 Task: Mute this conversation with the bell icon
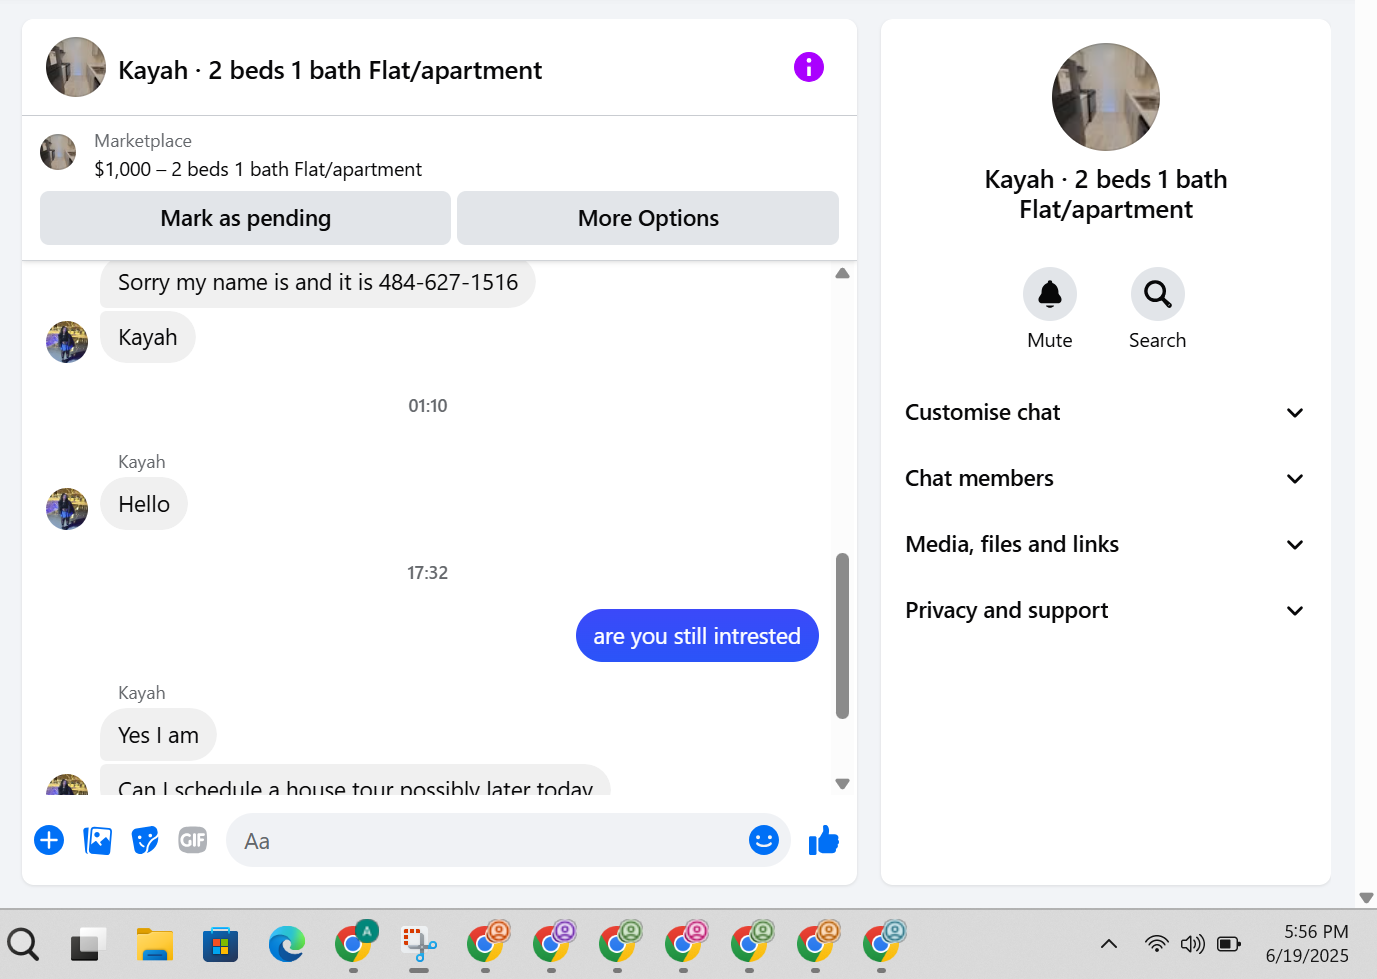click(1050, 294)
